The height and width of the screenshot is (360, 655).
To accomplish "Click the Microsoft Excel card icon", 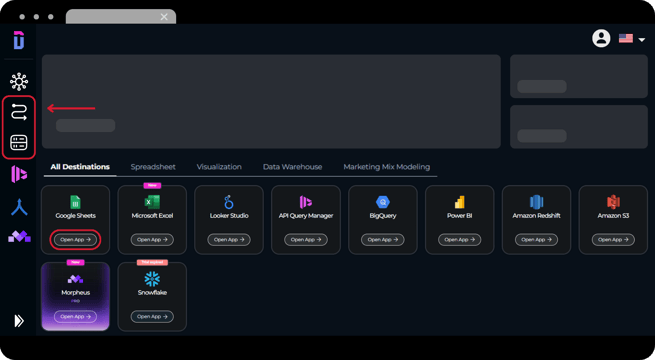I will 152,202.
